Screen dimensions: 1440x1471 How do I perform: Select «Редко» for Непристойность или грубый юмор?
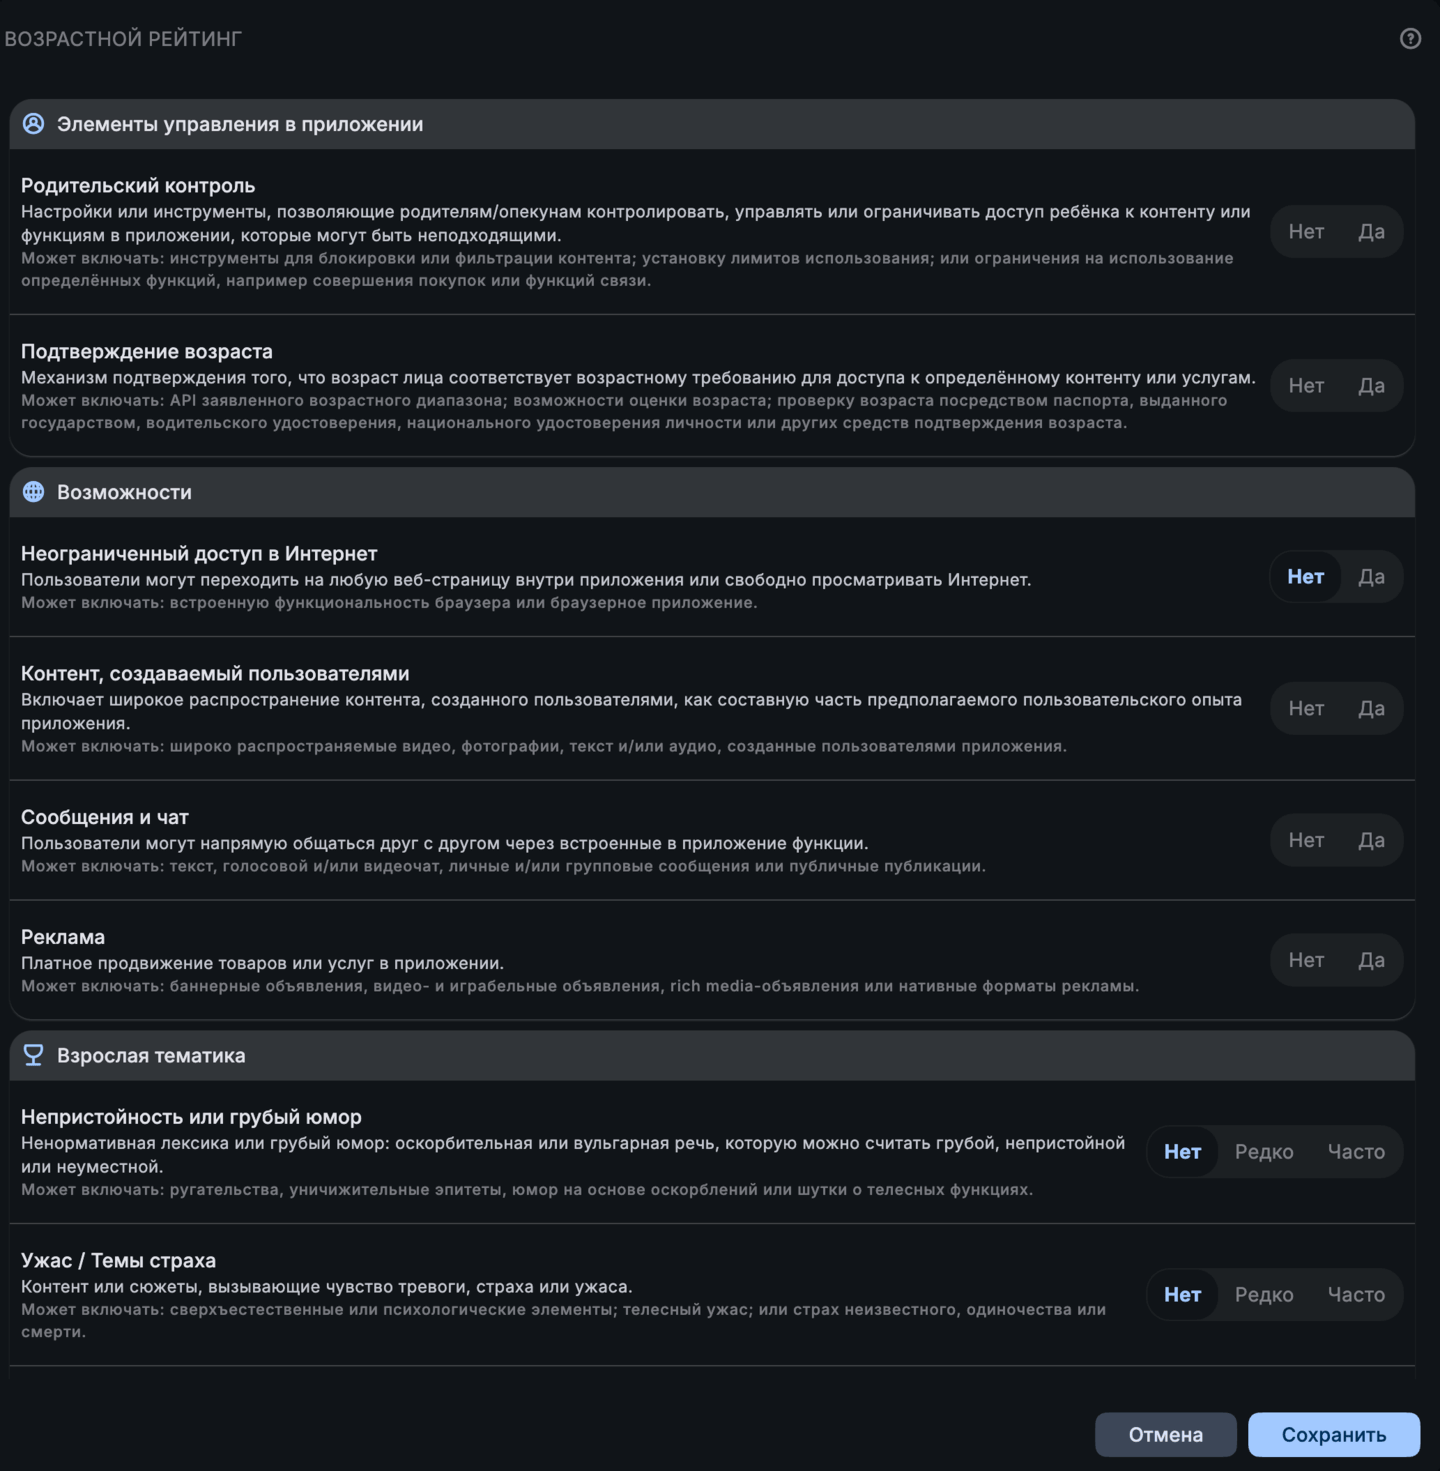1264,1151
